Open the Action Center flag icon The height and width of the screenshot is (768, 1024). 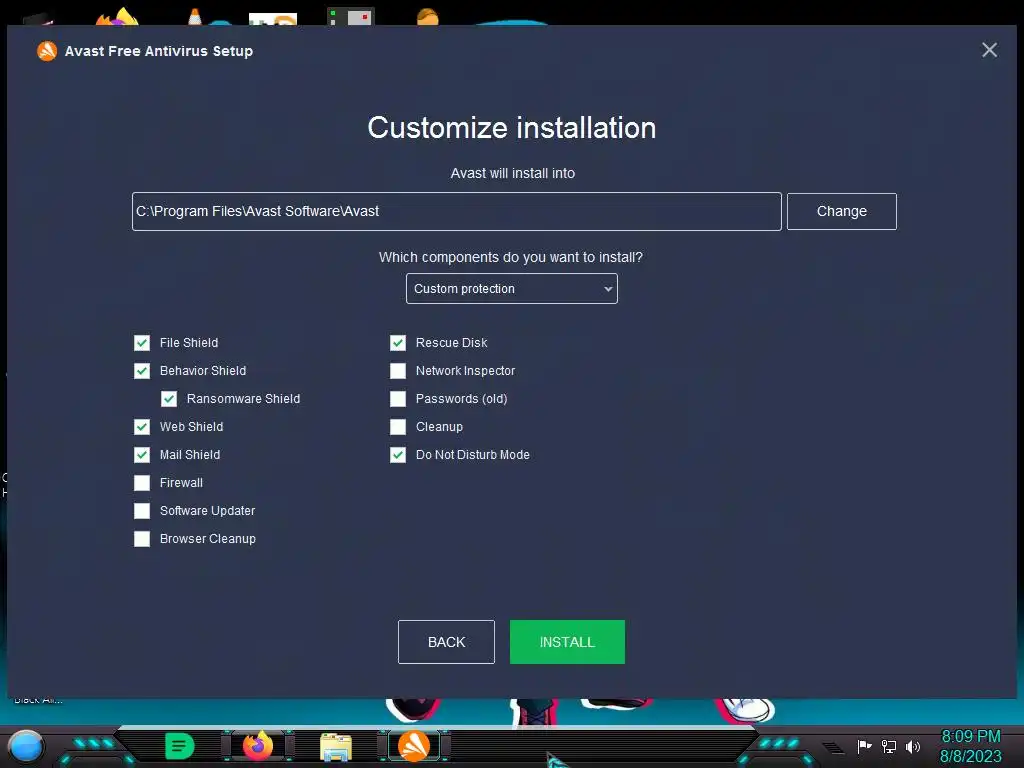click(x=864, y=746)
